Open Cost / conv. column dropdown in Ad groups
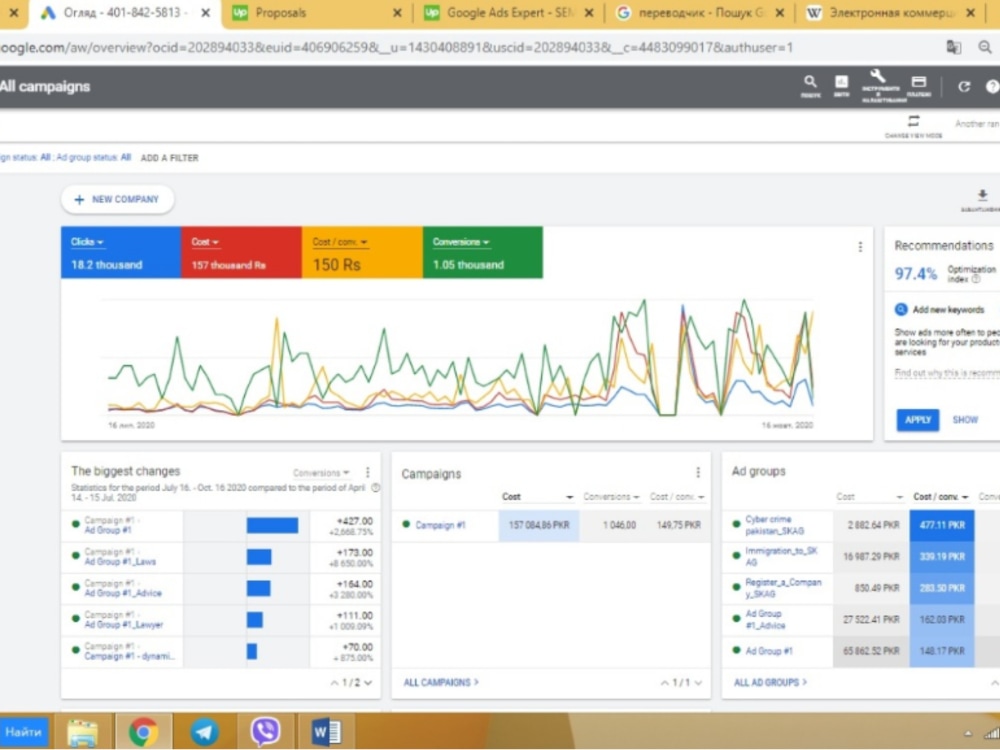The image size is (1000, 750). [941, 497]
